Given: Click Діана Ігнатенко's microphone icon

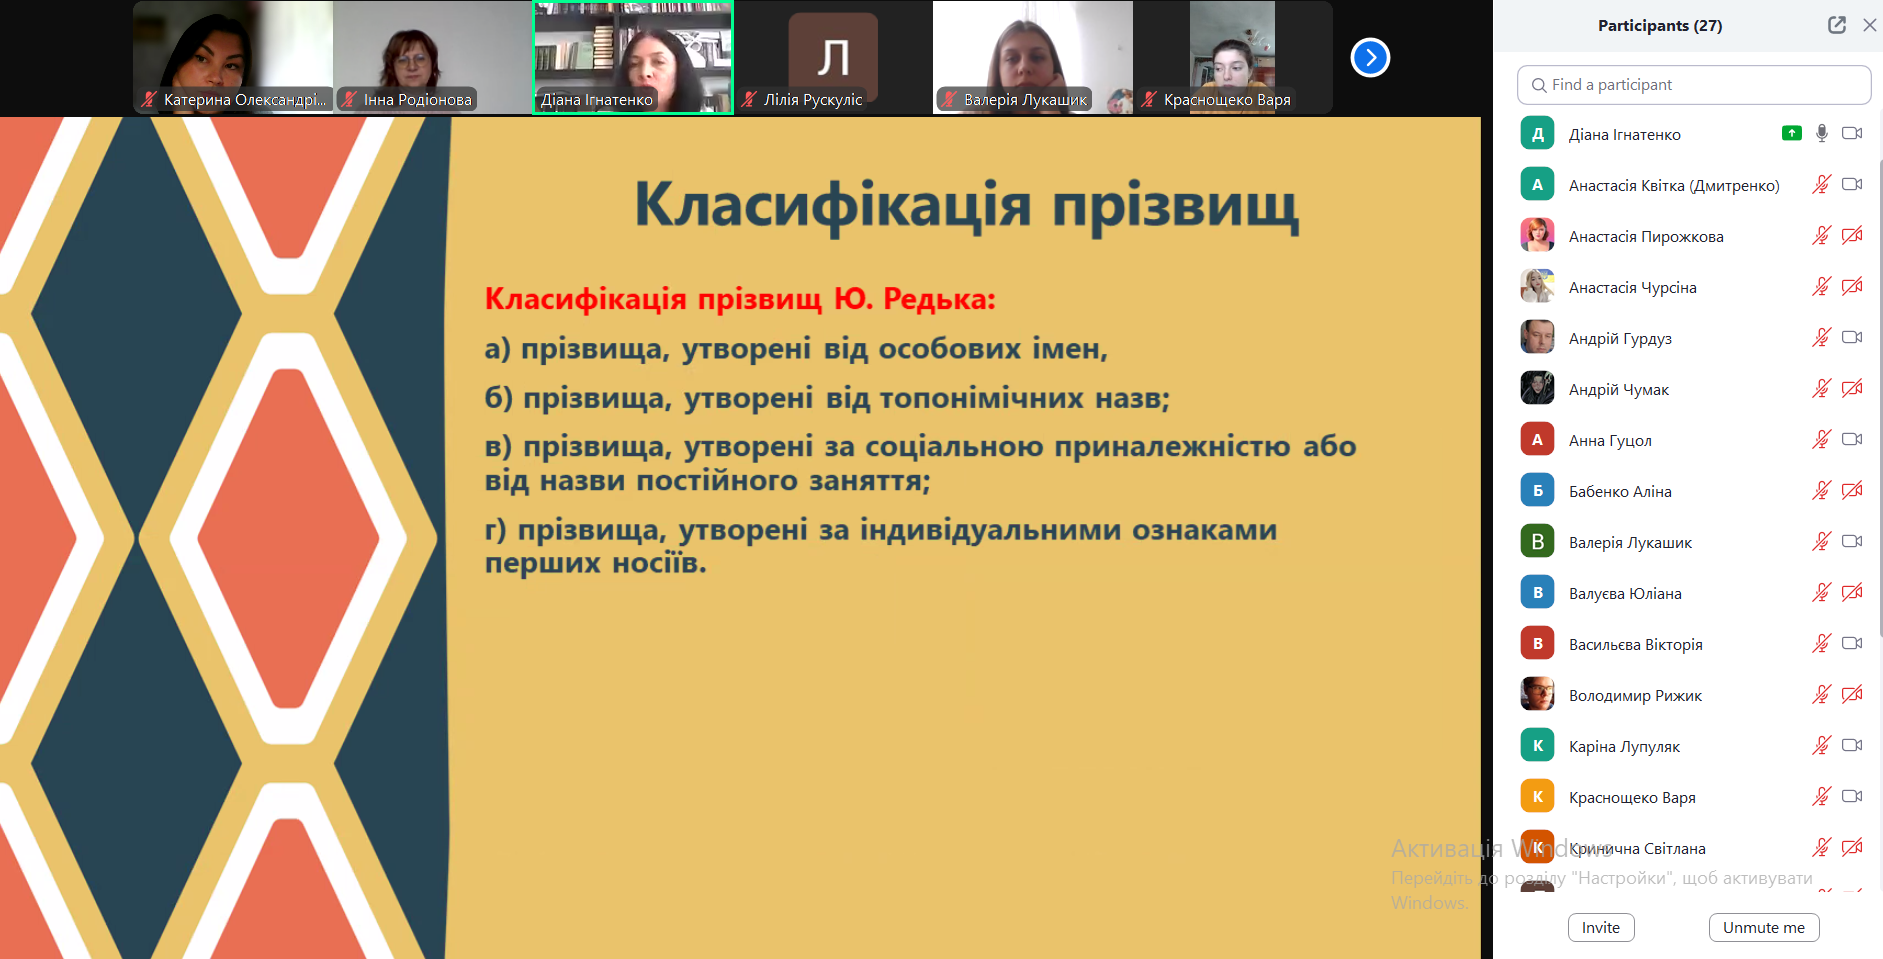Looking at the screenshot, I should click(x=1822, y=133).
